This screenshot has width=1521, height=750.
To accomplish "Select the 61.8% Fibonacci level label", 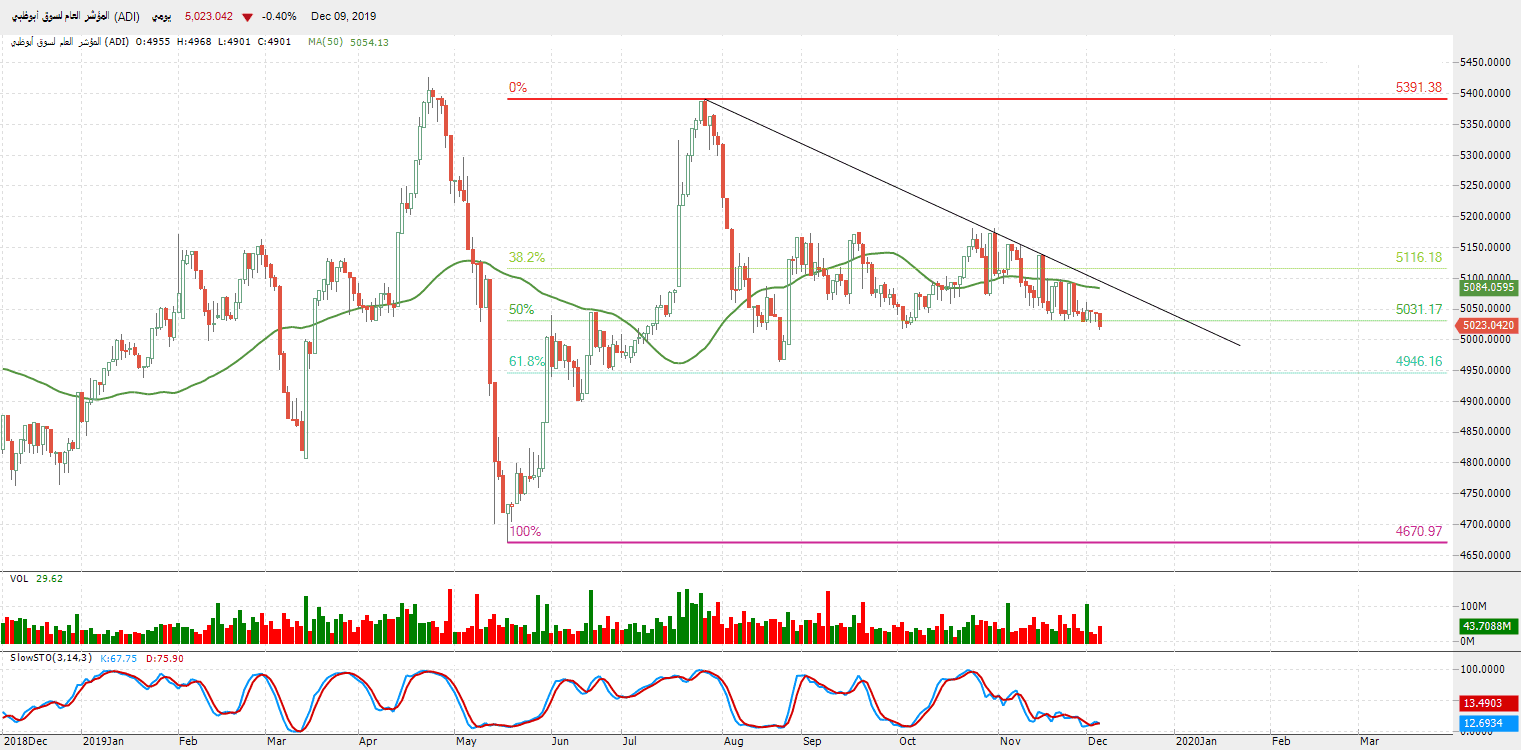I will (x=527, y=362).
